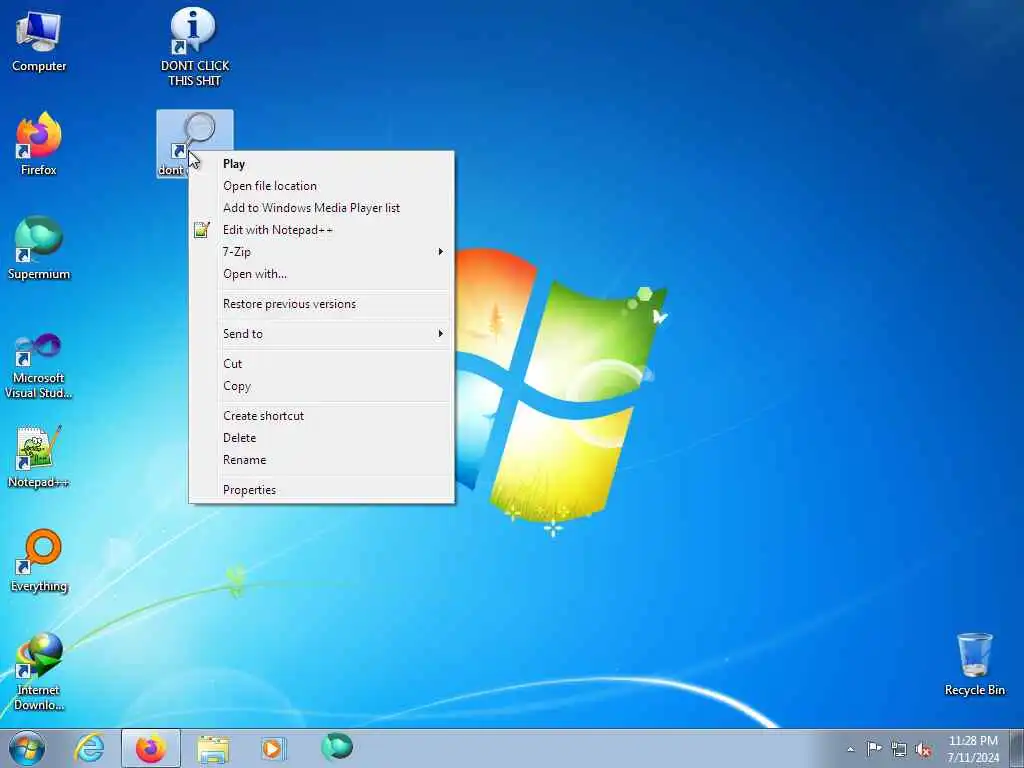Open the clock showing 11:28 PM

pos(973,748)
